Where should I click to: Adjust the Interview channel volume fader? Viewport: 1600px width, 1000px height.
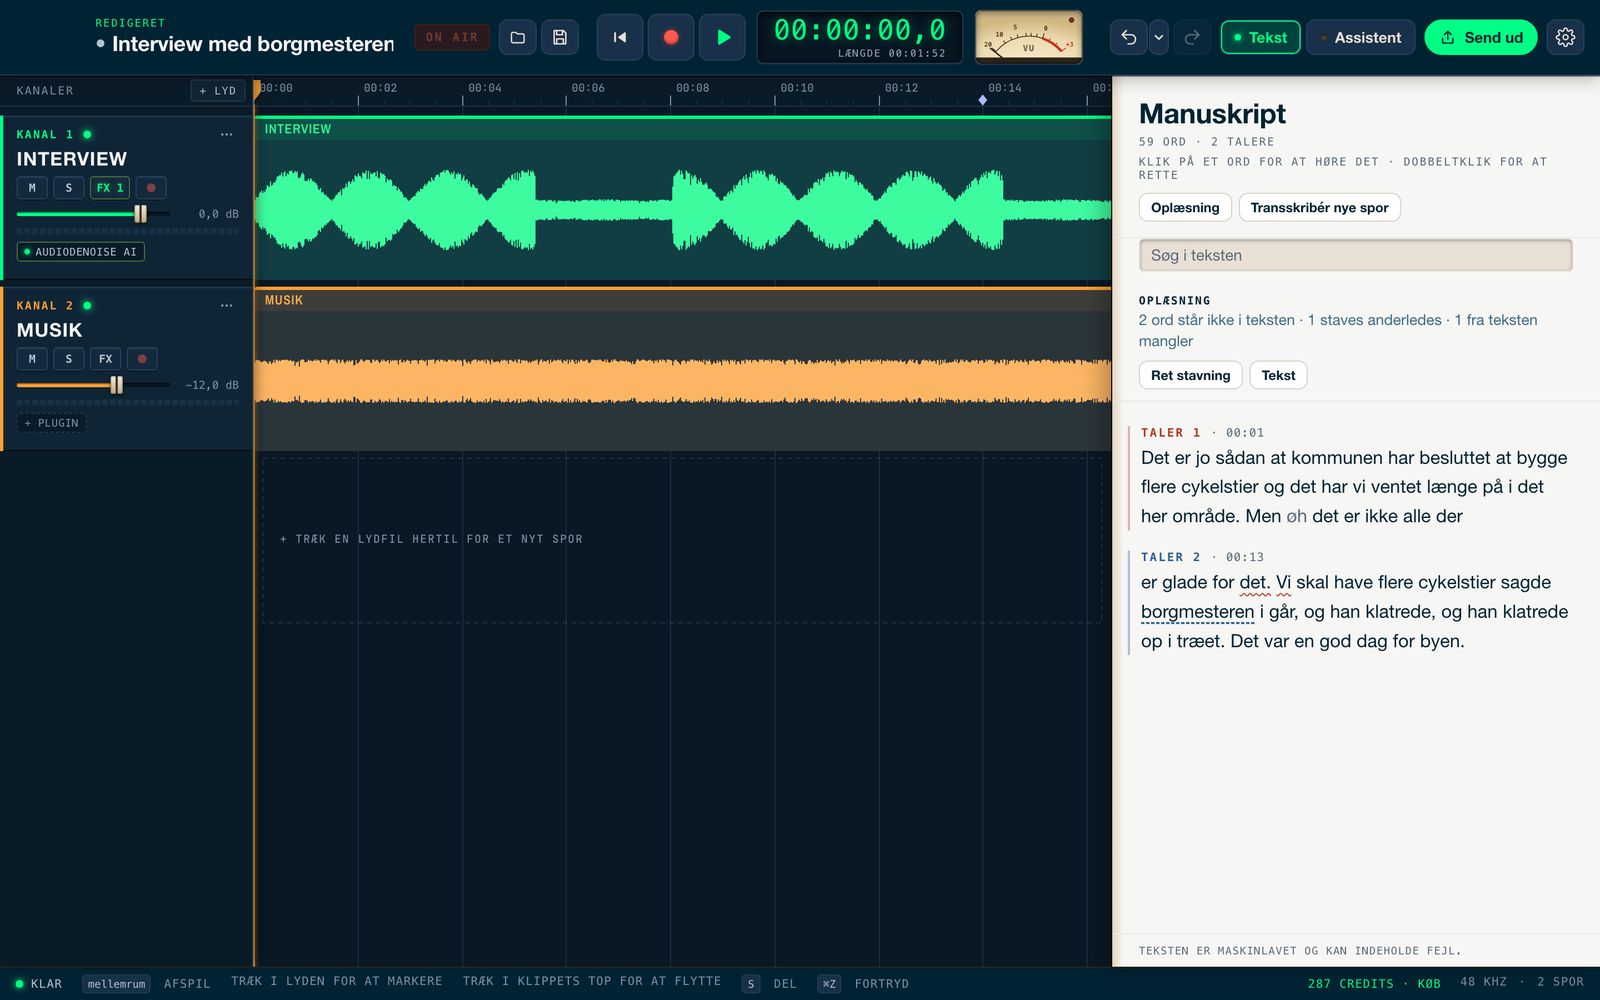tap(141, 214)
